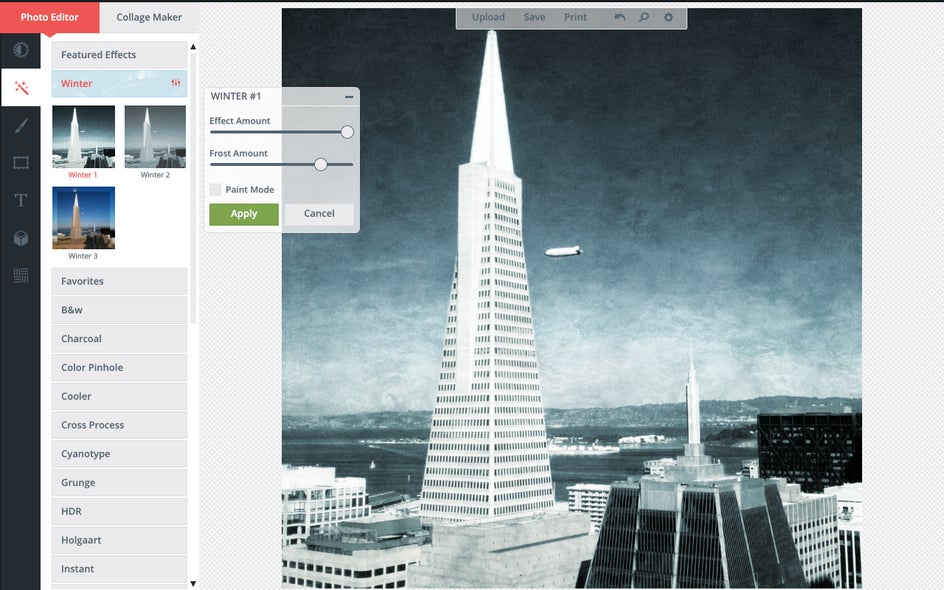Open the settings gear icon

pos(668,17)
